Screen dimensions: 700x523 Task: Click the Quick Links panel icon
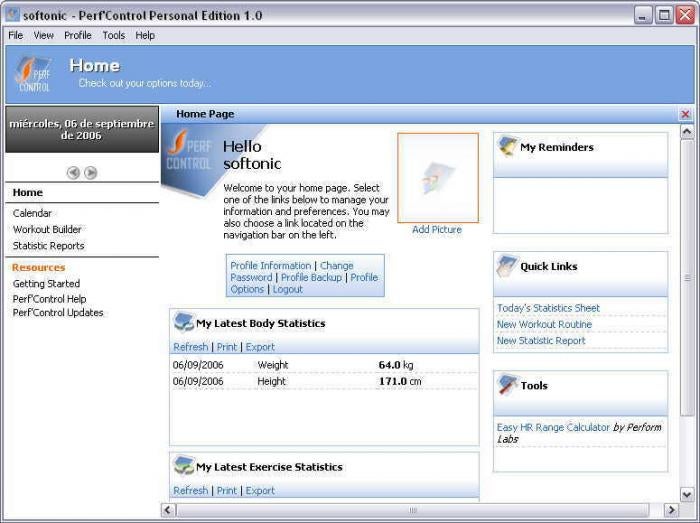[x=507, y=266]
